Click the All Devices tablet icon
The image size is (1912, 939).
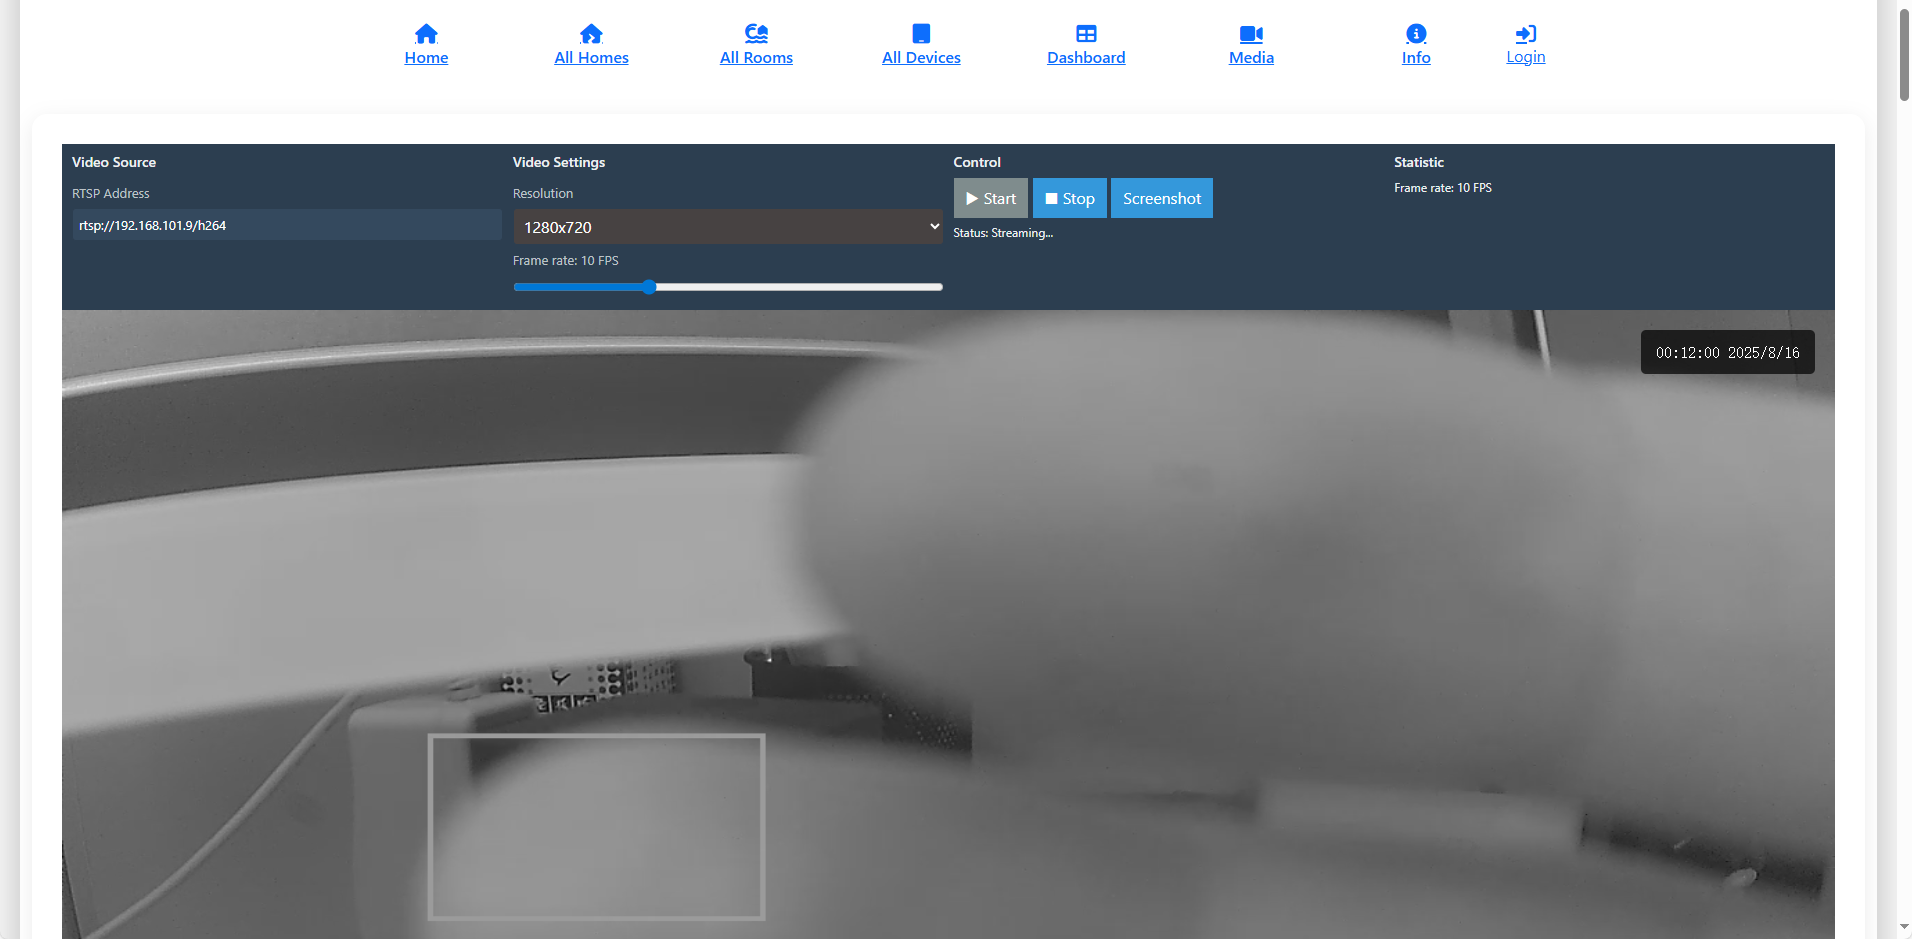pyautogui.click(x=921, y=34)
